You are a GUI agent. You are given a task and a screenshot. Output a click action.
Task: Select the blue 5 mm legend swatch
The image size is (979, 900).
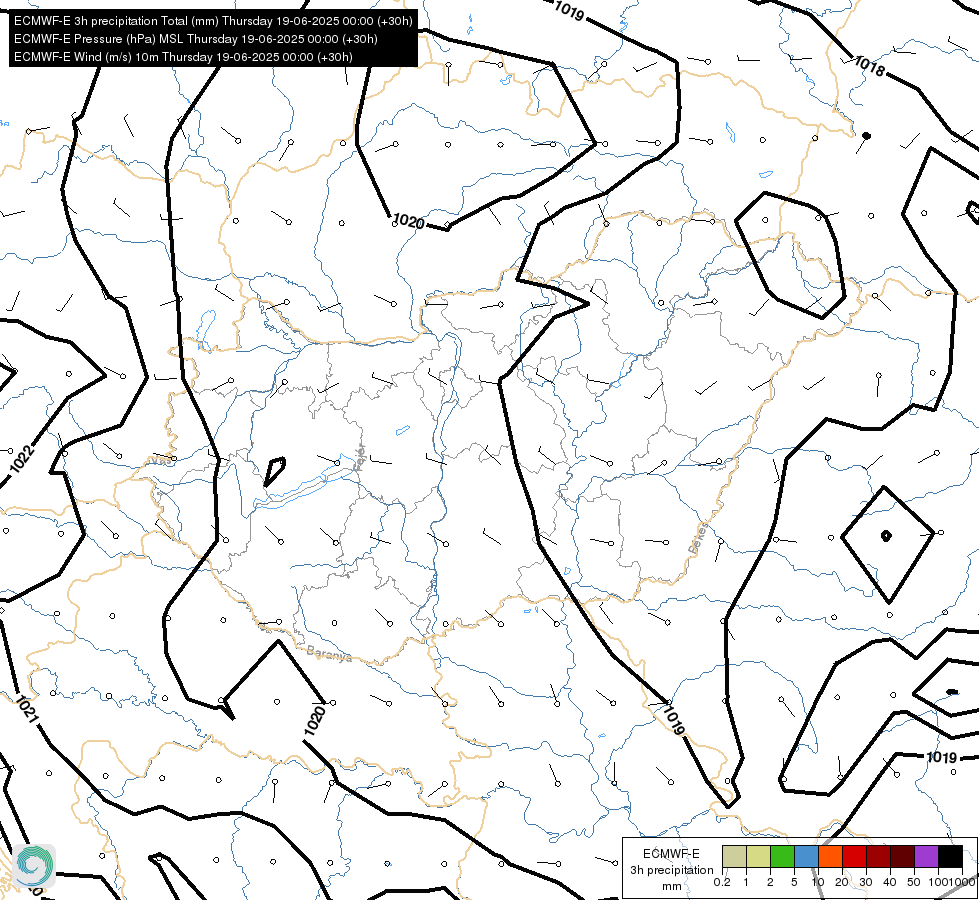coord(806,857)
